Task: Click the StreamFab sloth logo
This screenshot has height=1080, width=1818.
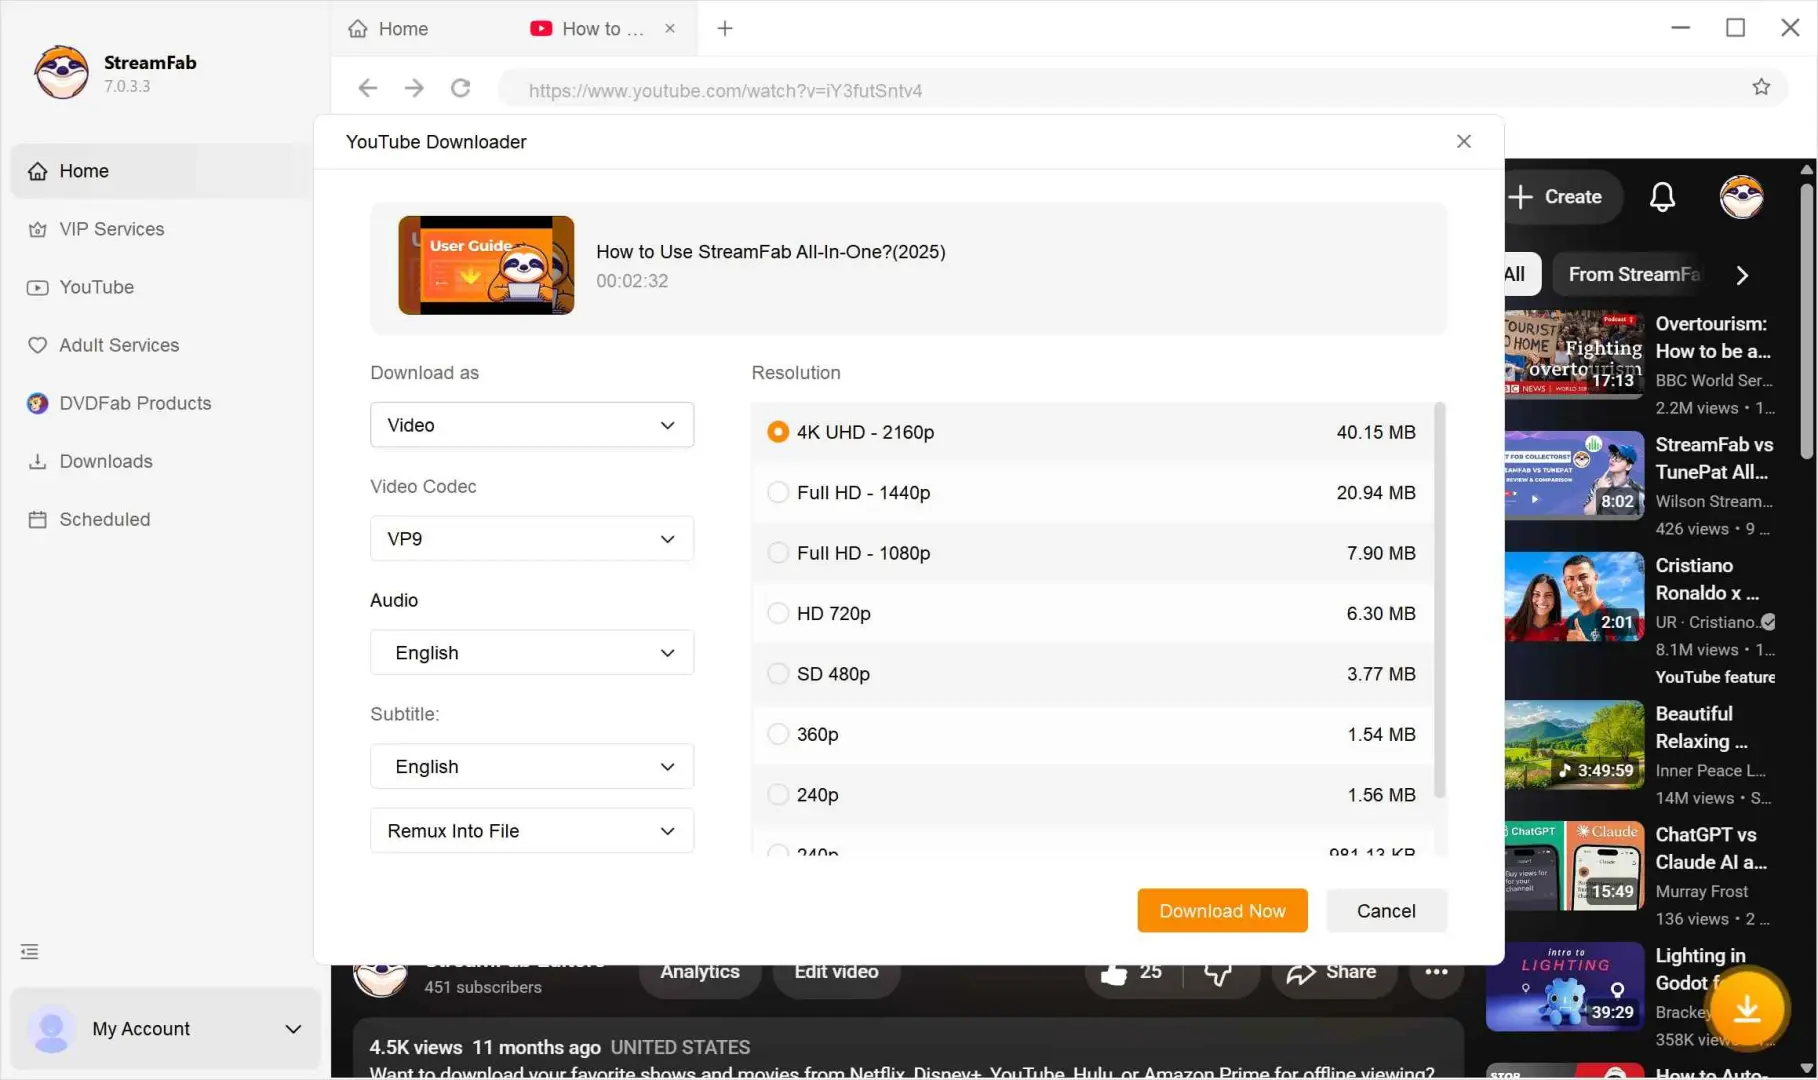Action: tap(61, 72)
